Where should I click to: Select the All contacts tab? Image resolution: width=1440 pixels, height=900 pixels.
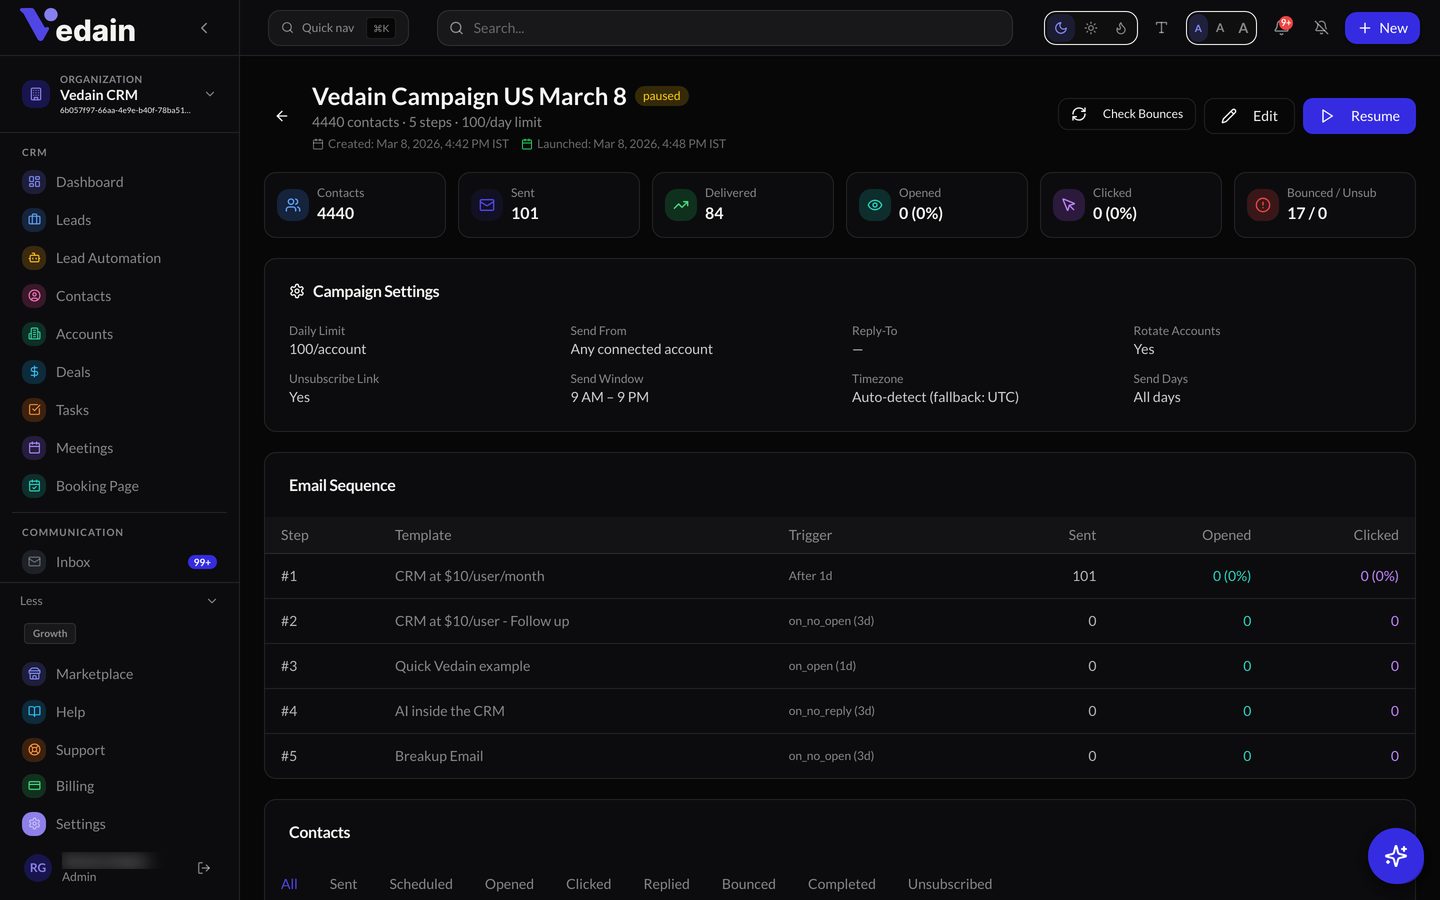click(289, 884)
